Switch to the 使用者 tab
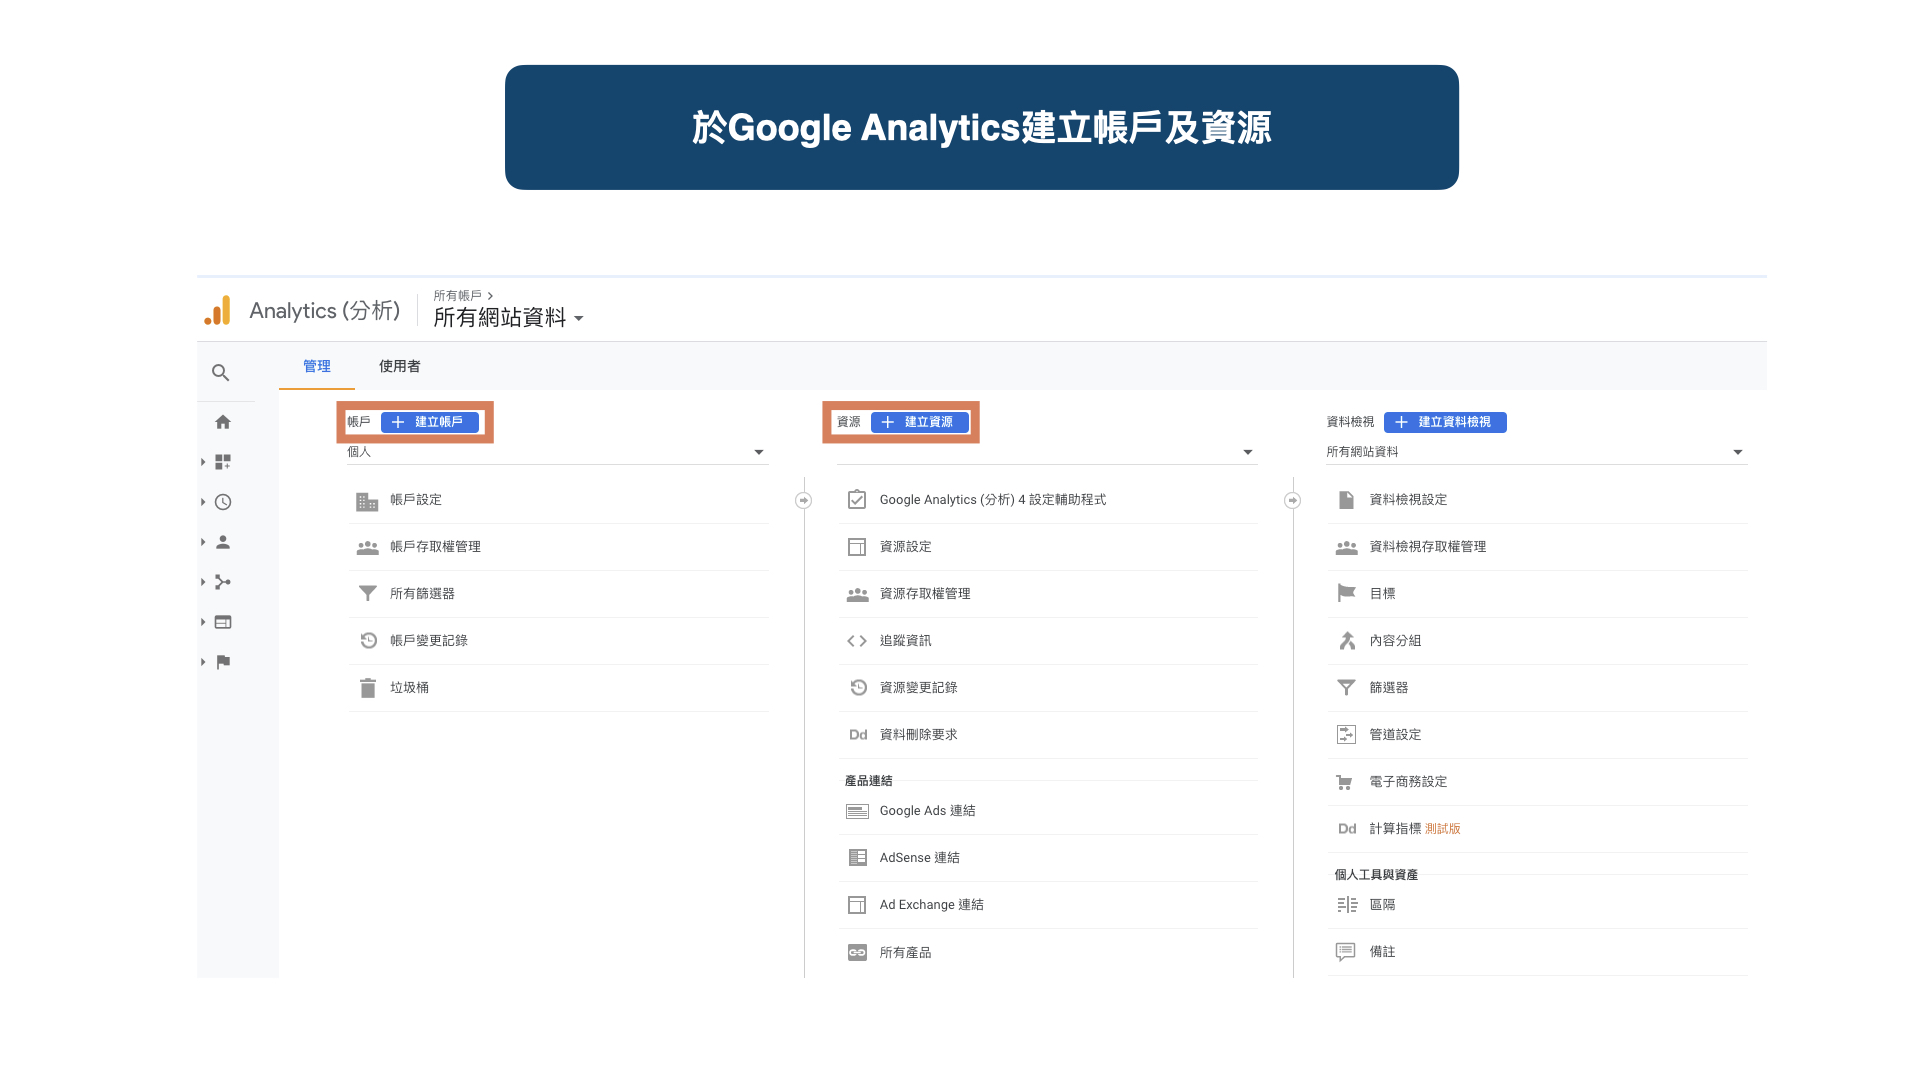This screenshot has width=1920, height=1080. (399, 366)
